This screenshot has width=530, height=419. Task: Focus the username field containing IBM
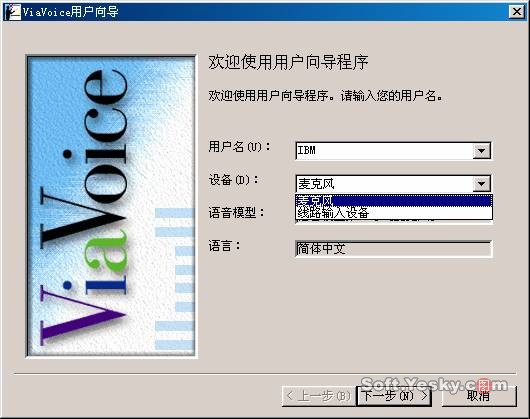point(384,150)
